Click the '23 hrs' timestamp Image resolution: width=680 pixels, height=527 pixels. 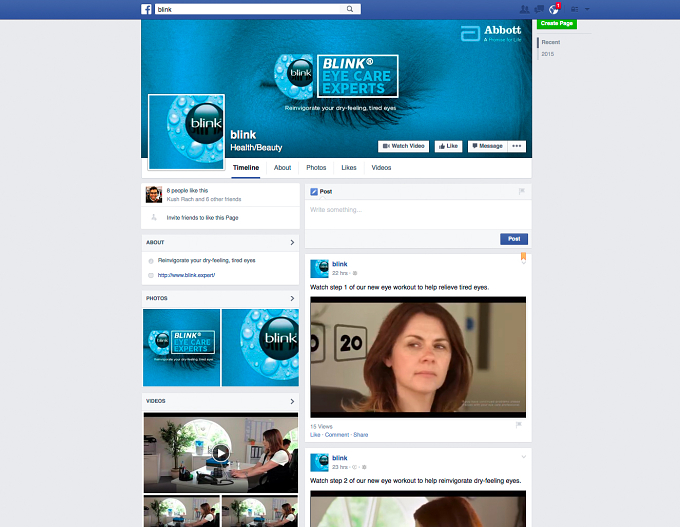340,467
